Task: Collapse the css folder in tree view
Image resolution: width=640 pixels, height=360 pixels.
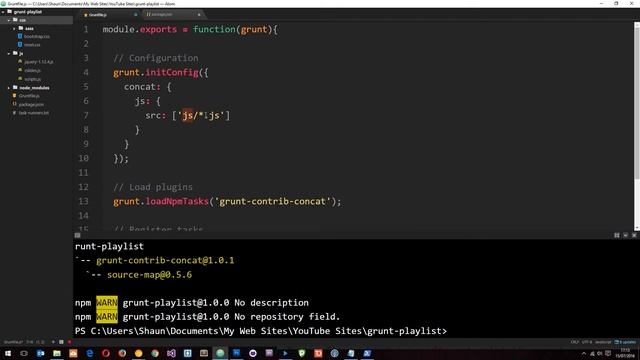Action: (x=9, y=20)
